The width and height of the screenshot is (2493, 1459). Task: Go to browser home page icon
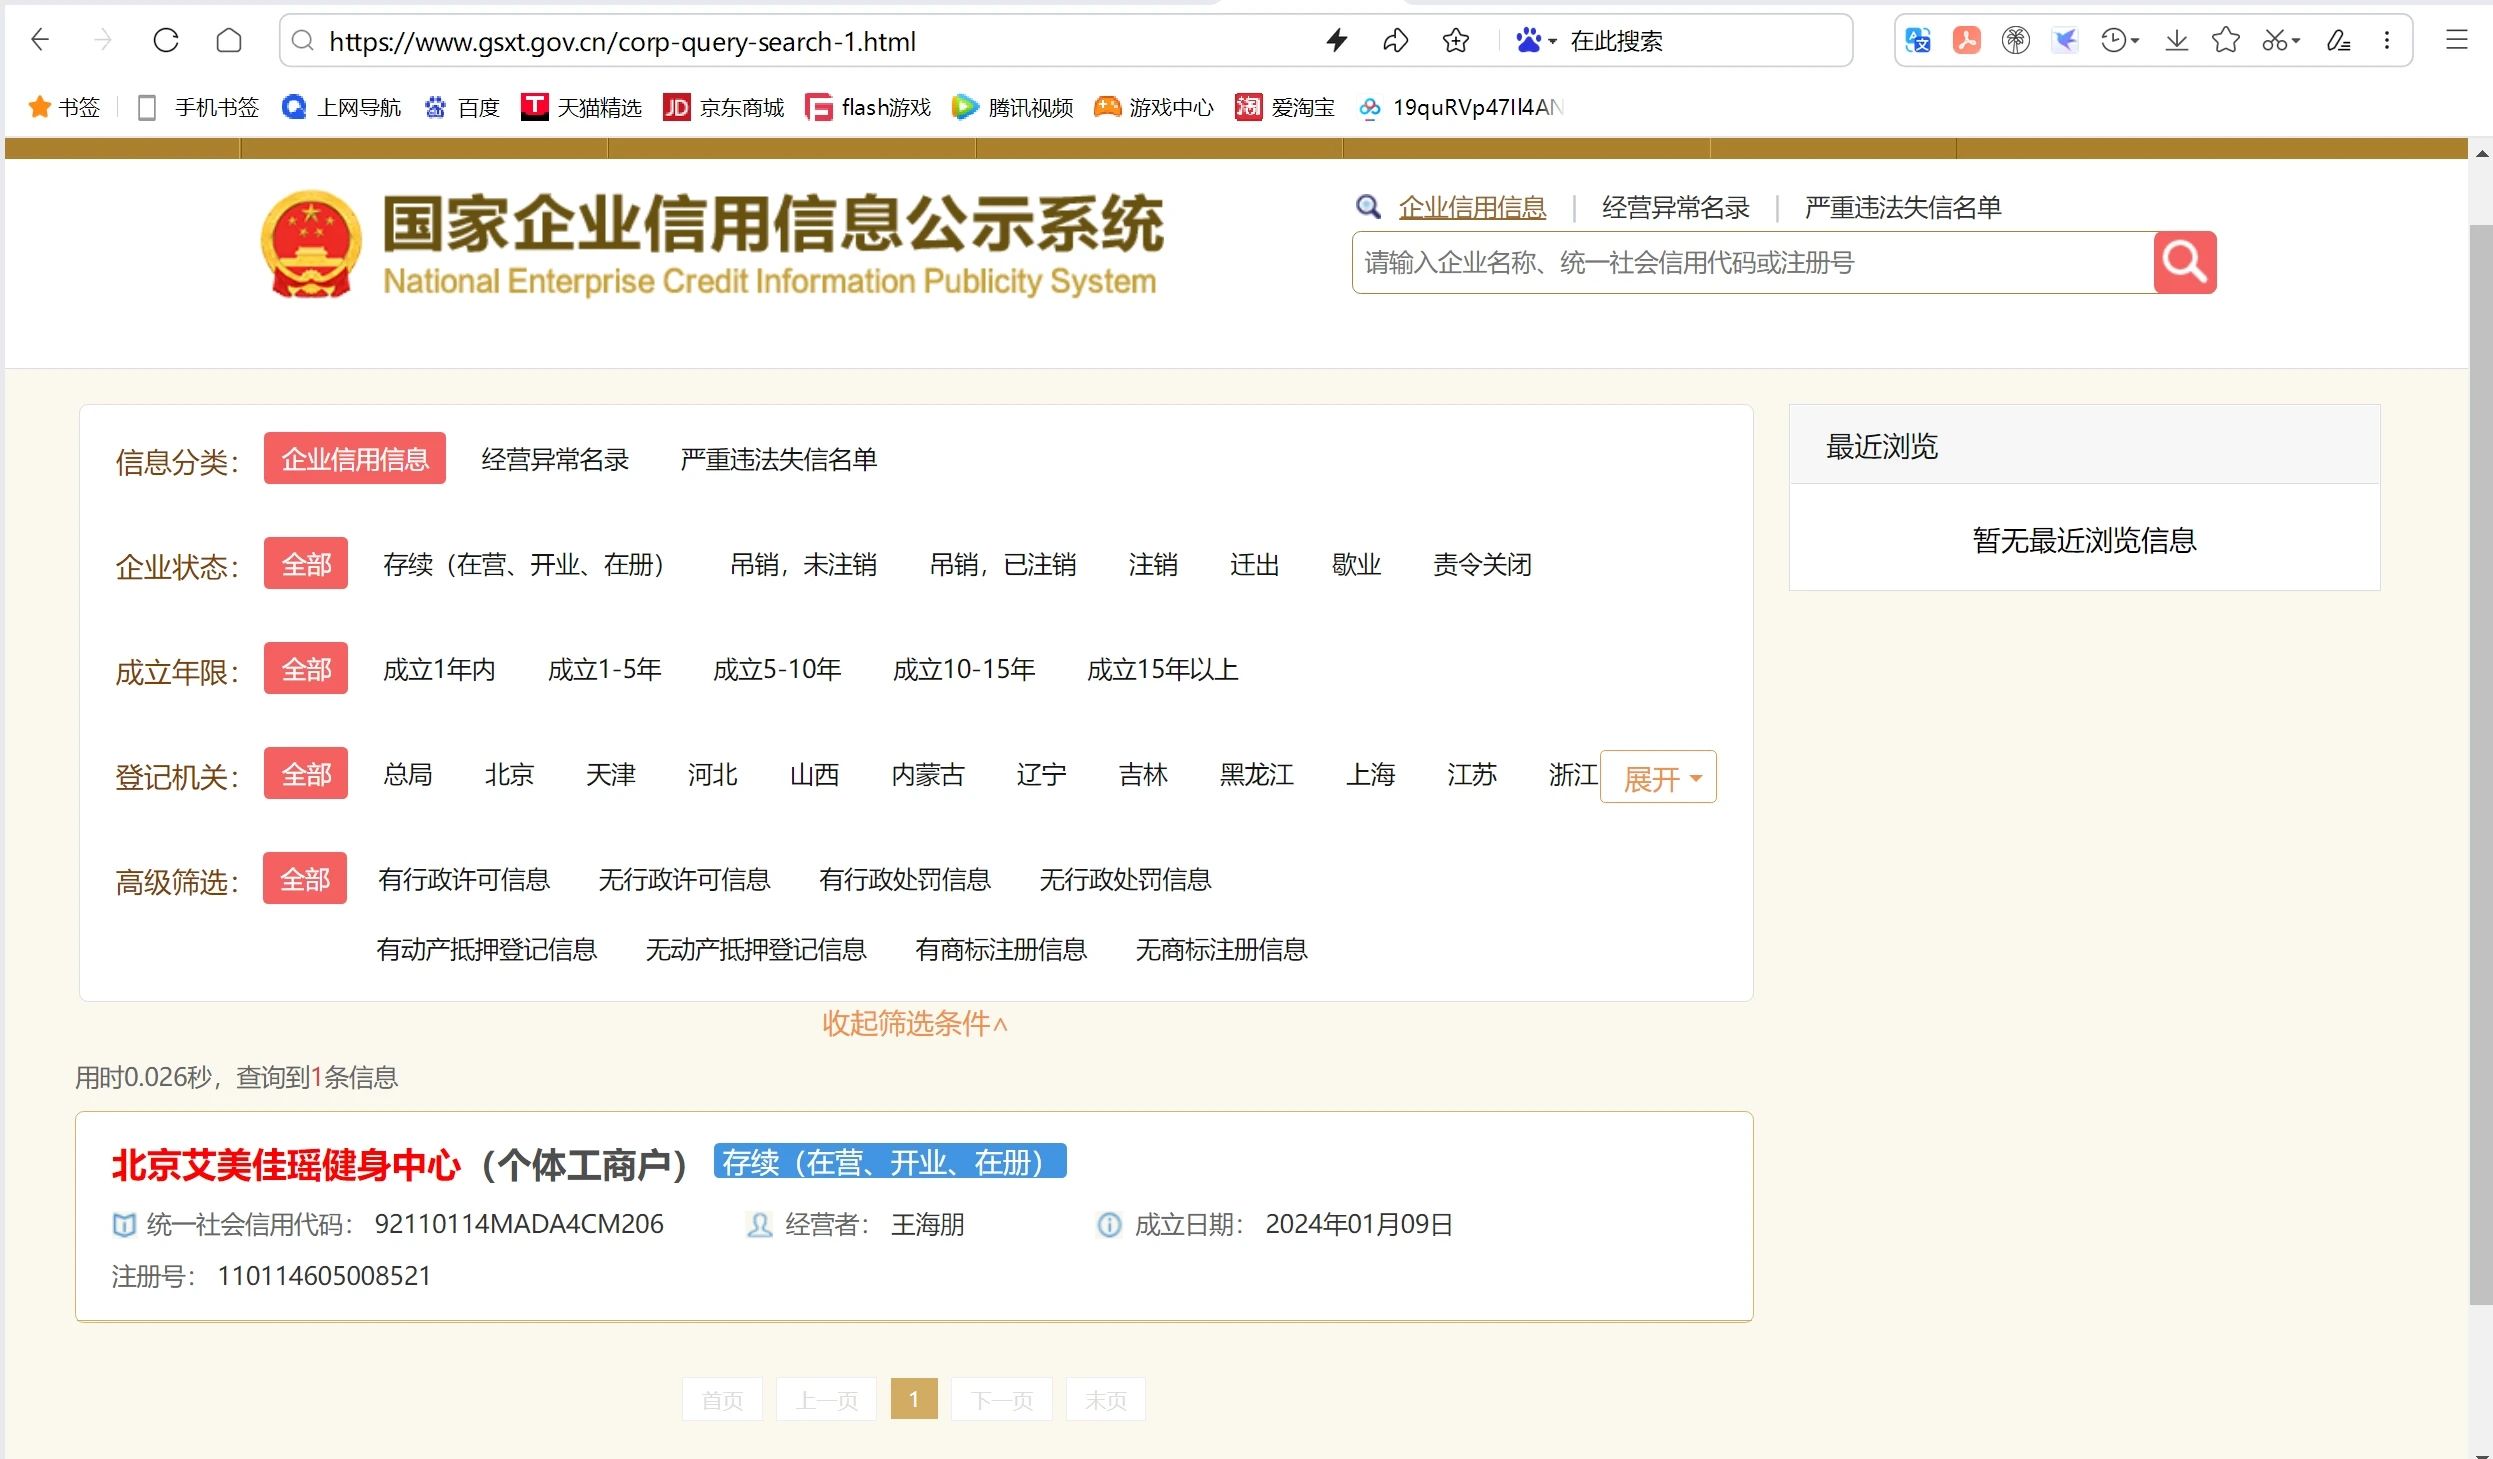coord(229,41)
